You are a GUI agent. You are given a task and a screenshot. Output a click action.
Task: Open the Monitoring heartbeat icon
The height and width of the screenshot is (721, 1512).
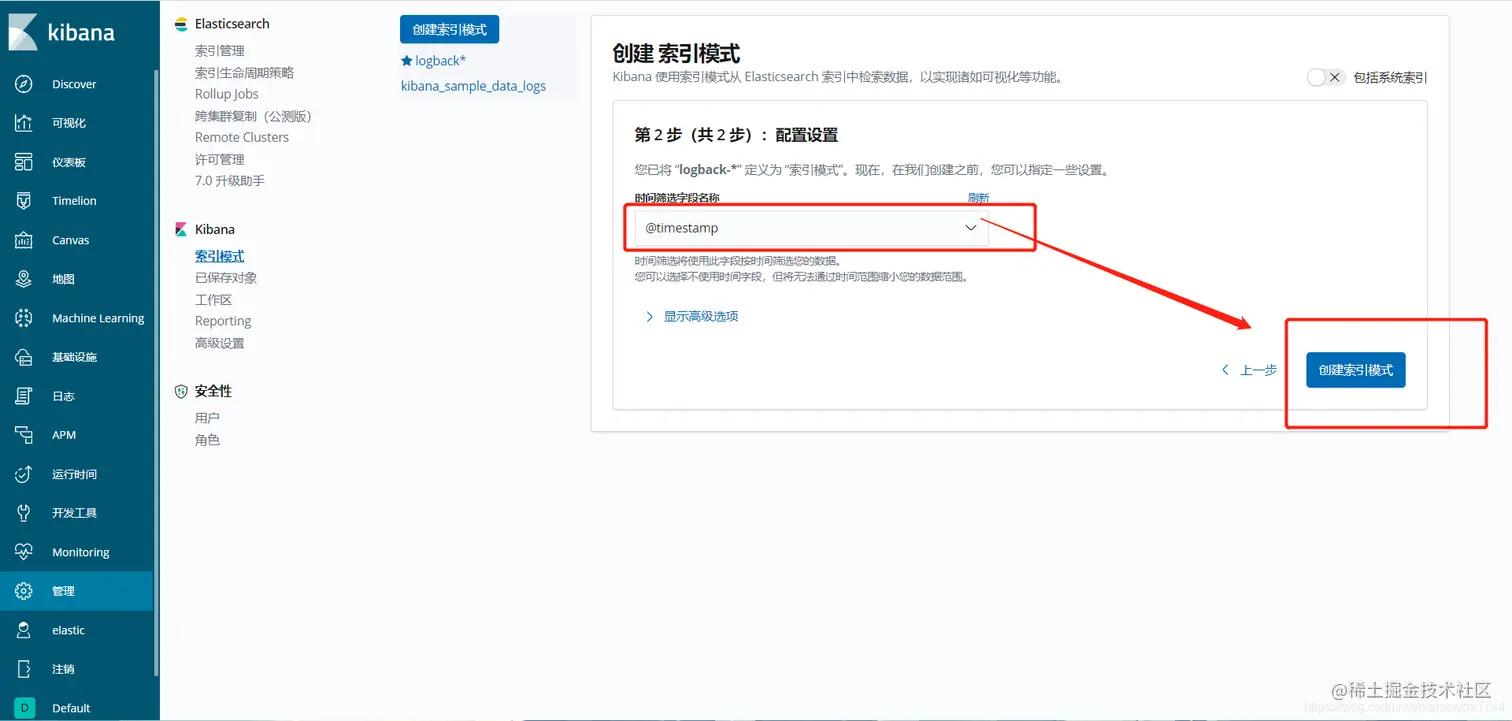pos(24,552)
